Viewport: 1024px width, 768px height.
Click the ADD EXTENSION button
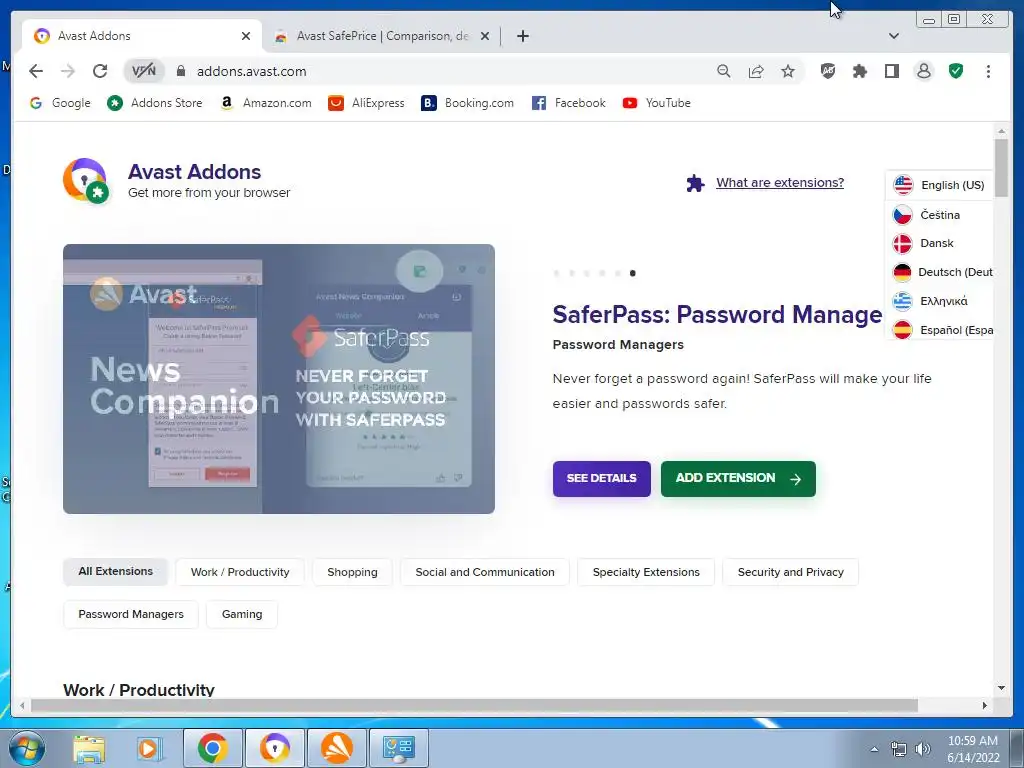tap(738, 479)
